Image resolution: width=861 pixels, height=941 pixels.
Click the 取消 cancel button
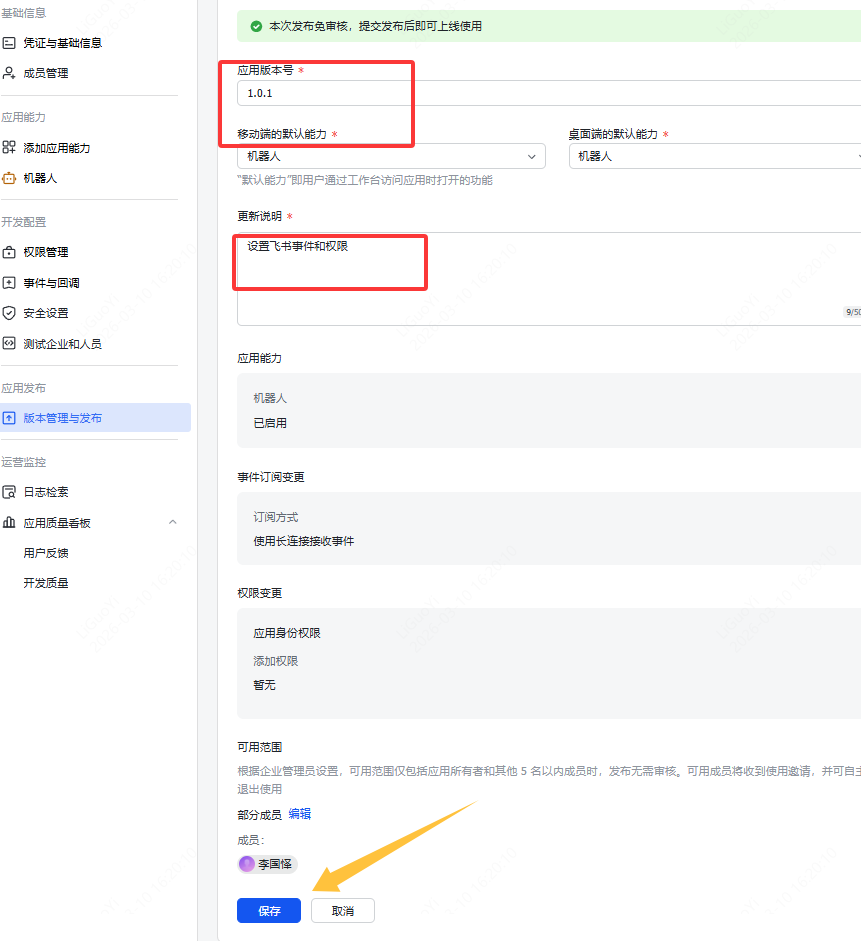(342, 910)
